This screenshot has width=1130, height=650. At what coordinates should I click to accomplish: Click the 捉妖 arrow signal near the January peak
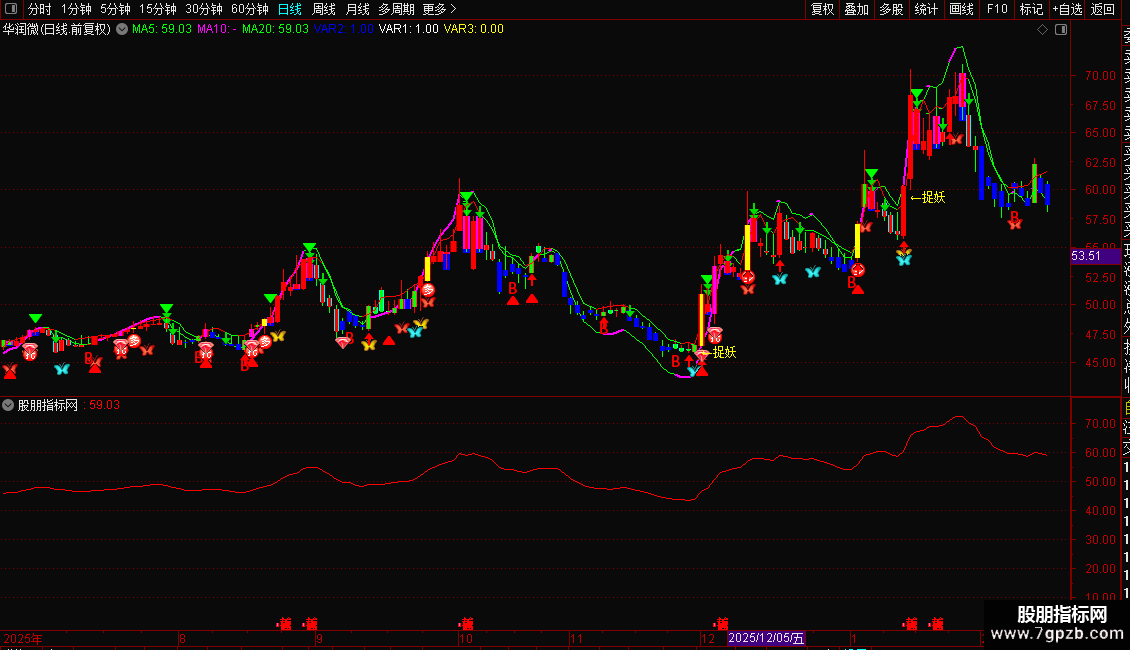click(927, 197)
